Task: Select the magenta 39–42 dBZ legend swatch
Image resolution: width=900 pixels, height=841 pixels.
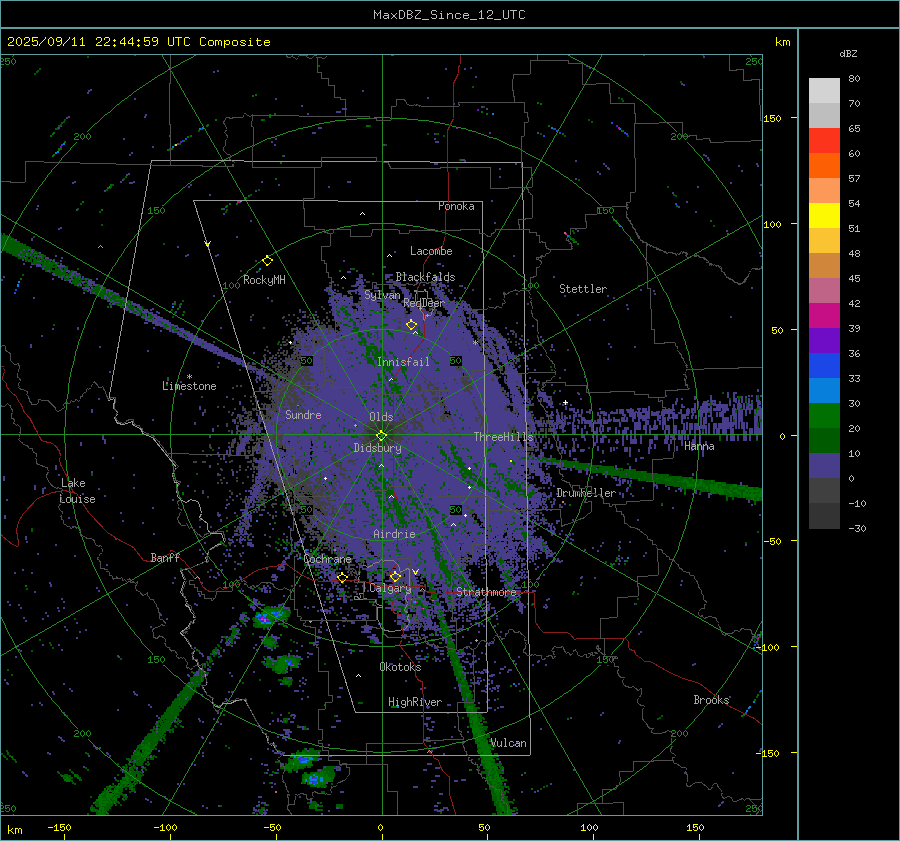Action: (x=824, y=315)
